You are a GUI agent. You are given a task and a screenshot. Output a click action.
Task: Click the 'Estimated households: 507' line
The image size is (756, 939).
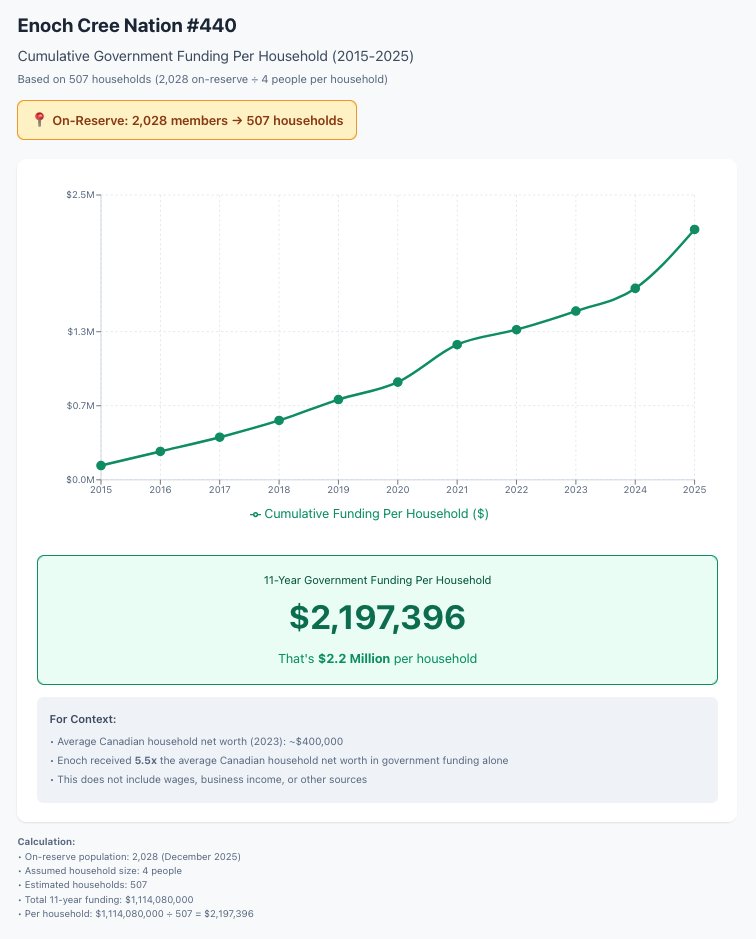pyautogui.click(x=82, y=885)
